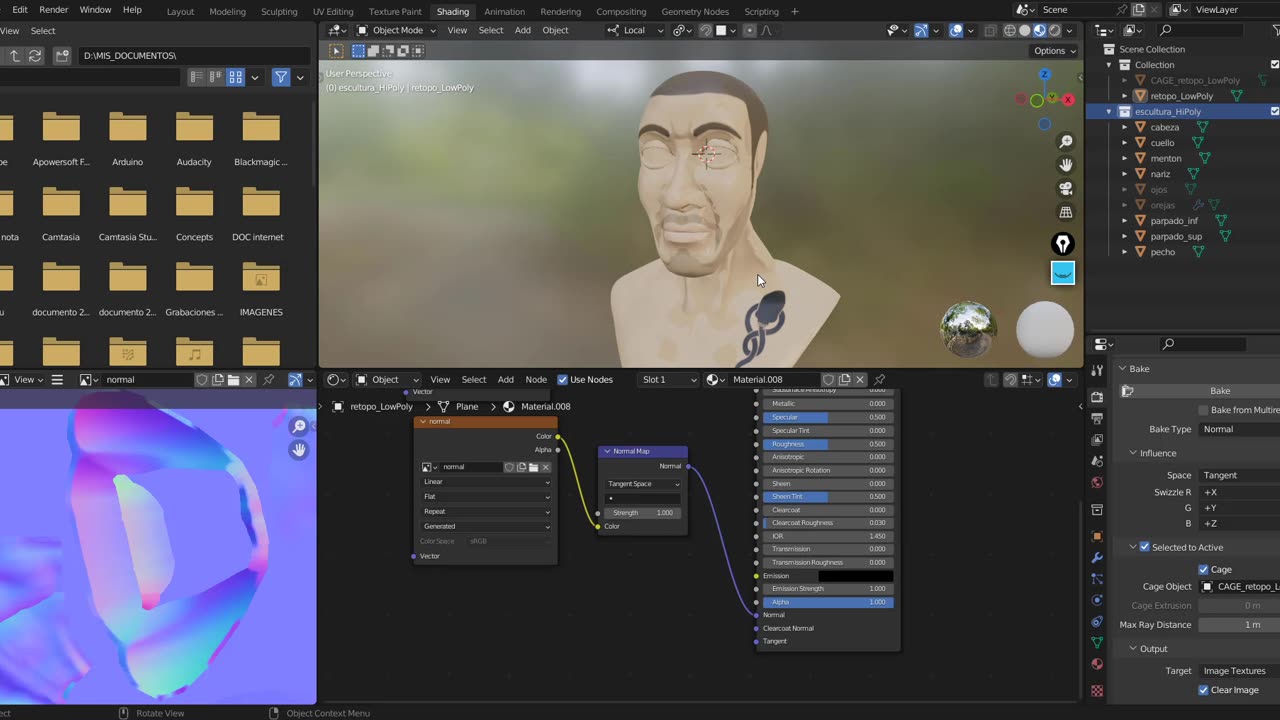Click the viewport pan hand icon
This screenshot has width=1280, height=720.
(x=1066, y=165)
